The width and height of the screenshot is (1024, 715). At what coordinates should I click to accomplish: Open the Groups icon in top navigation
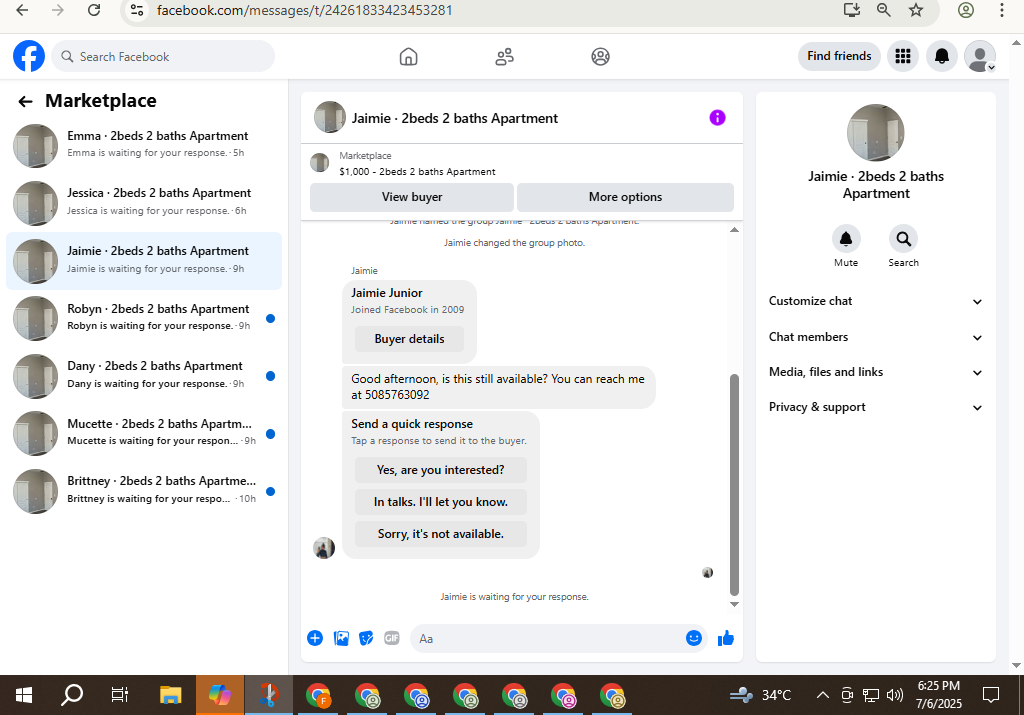tap(600, 57)
